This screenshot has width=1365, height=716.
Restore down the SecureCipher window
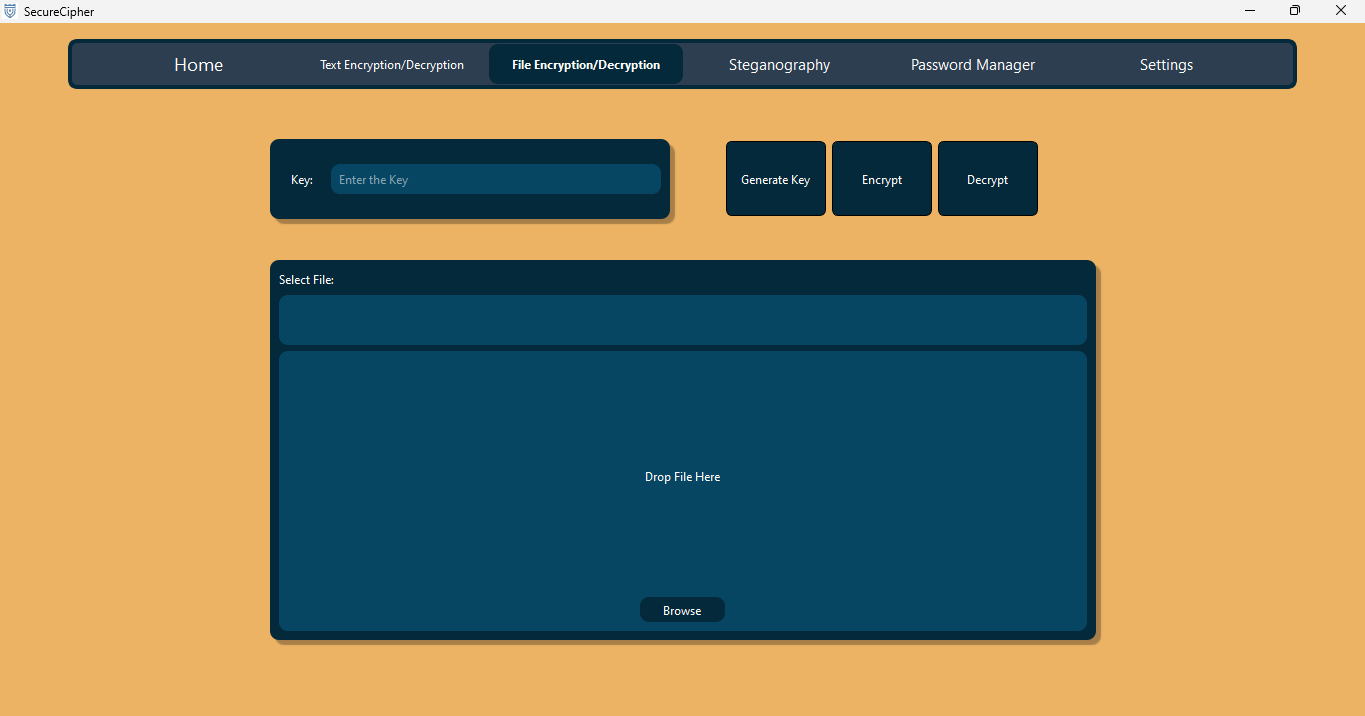point(1295,11)
